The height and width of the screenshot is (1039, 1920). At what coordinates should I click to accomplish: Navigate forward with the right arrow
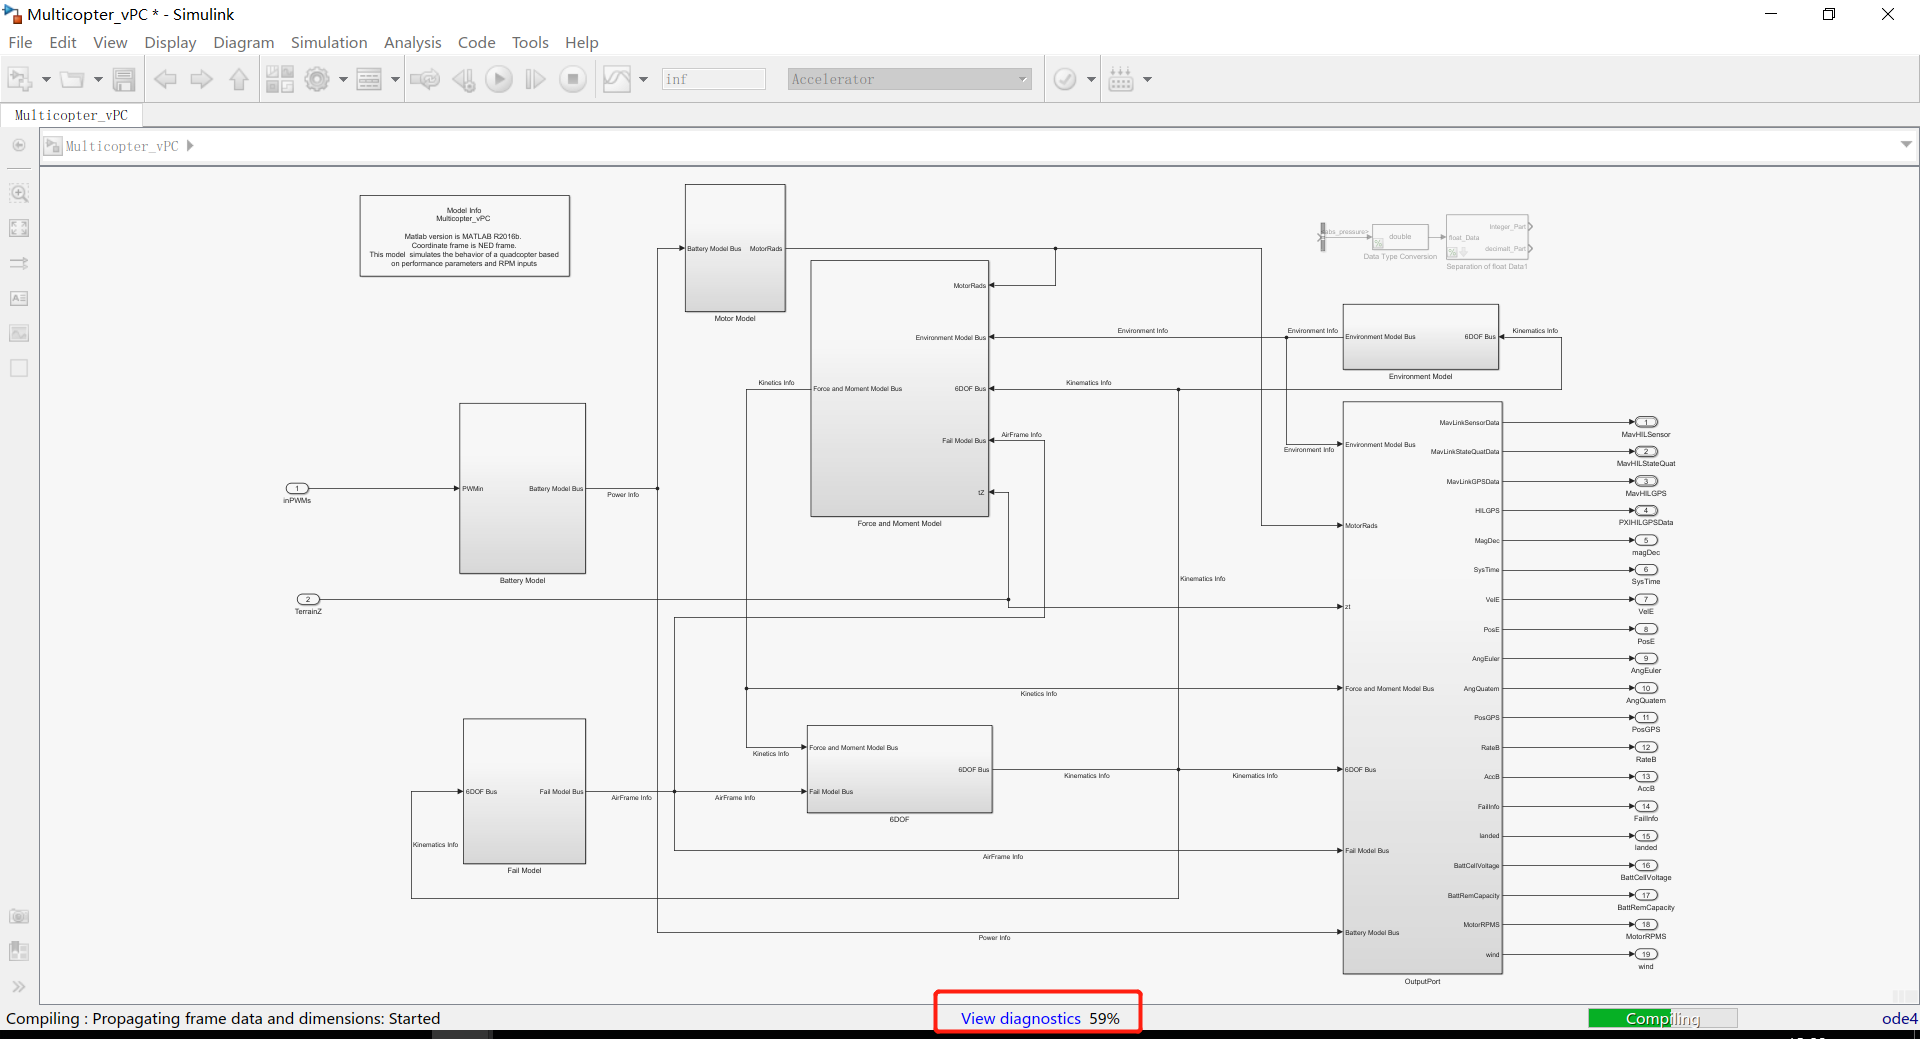point(202,79)
